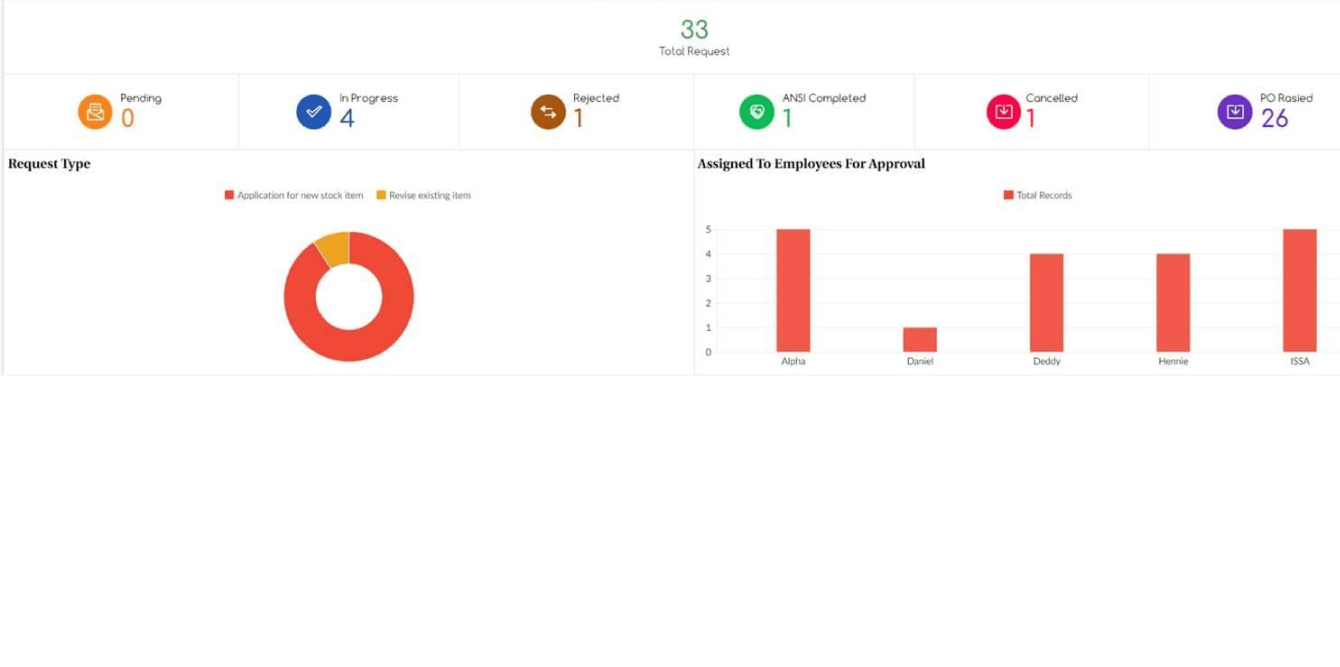Open the Cancelled count 1
Viewport: 1340px width, 667px height.
(1031, 119)
